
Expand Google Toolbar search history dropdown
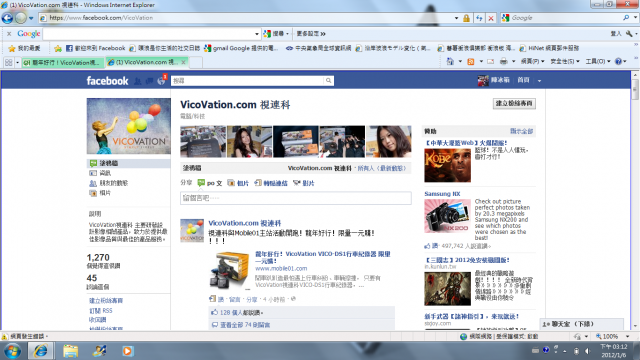click(257, 34)
